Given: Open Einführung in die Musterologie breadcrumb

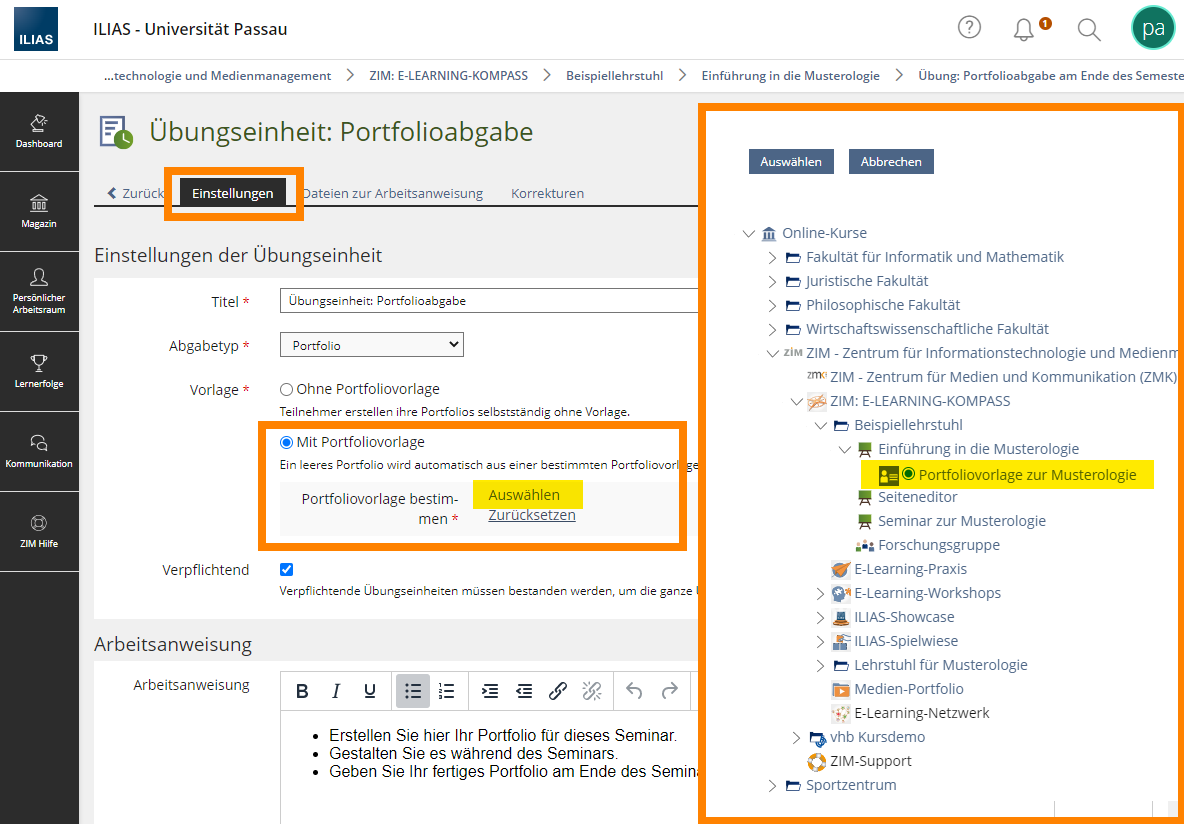Looking at the screenshot, I should pos(791,76).
